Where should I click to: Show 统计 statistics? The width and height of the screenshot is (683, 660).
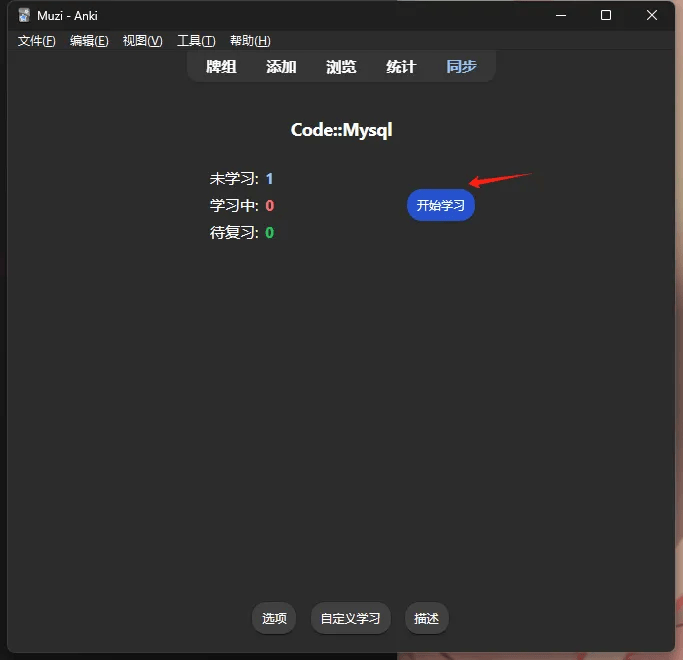(401, 67)
